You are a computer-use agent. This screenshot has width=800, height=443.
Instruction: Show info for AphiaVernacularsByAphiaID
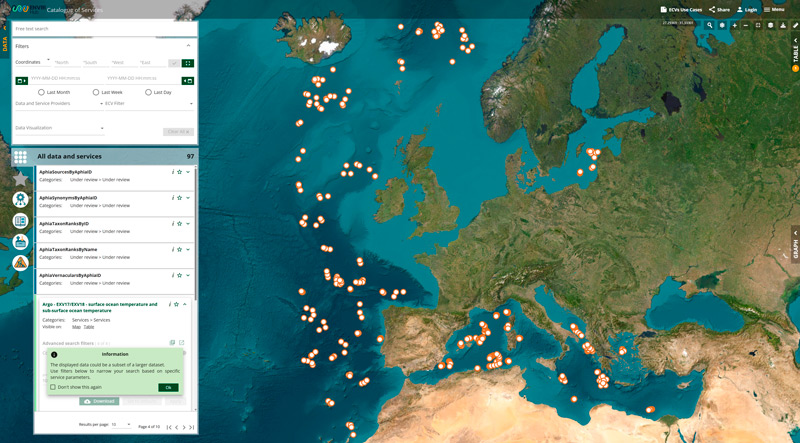click(173, 275)
